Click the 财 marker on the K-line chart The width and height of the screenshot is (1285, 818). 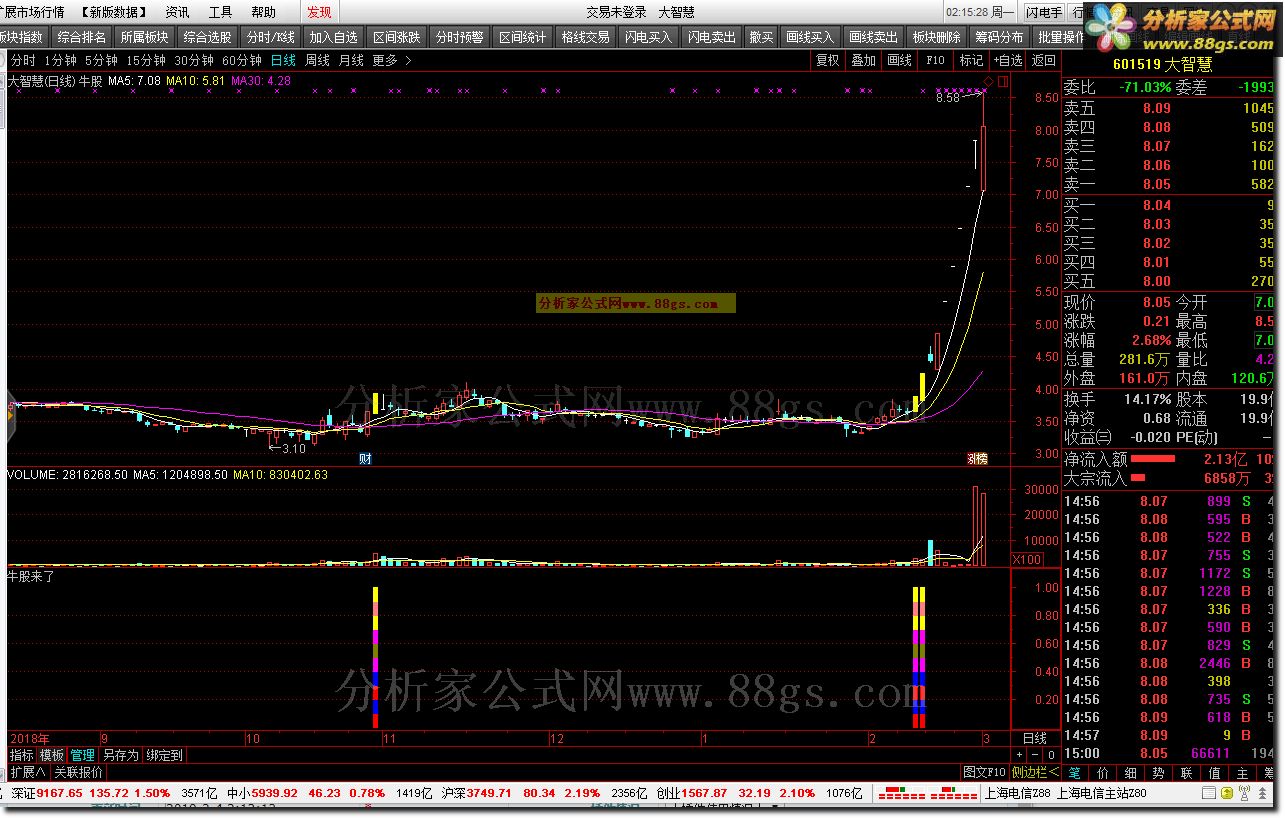[x=365, y=459]
